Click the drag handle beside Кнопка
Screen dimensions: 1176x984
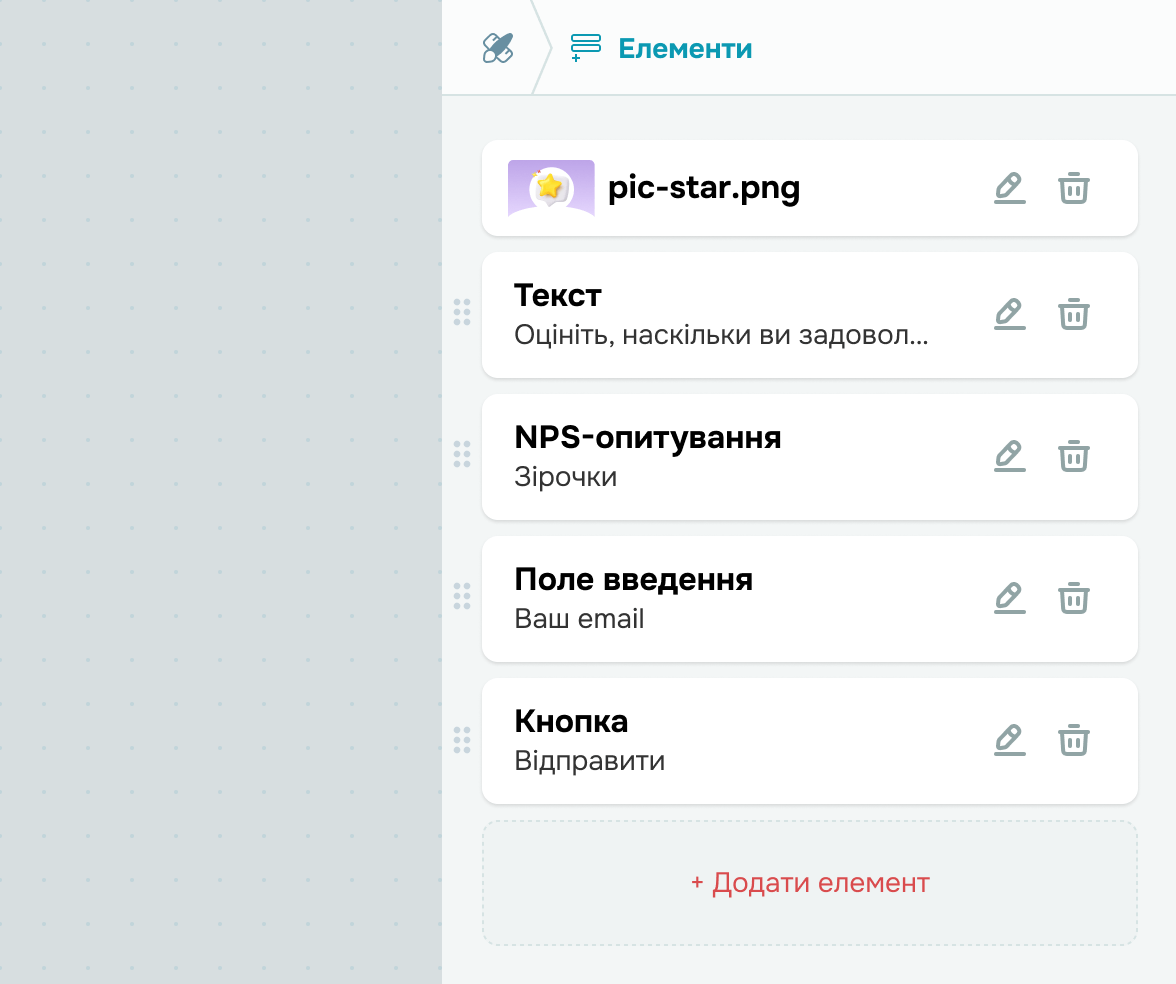(x=462, y=740)
